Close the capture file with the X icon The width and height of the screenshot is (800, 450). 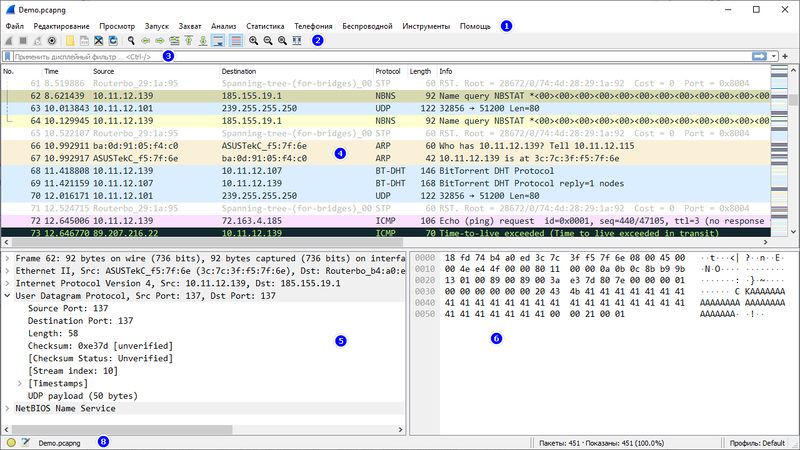coord(98,41)
